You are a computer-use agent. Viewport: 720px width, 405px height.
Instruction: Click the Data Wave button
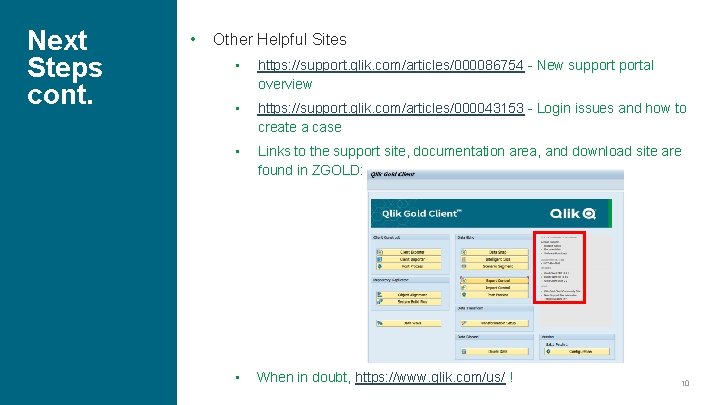(409, 323)
